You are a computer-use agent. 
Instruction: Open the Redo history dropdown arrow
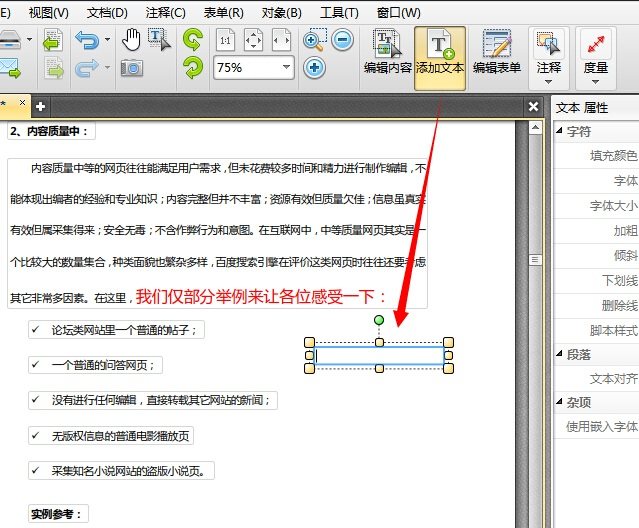coord(108,67)
